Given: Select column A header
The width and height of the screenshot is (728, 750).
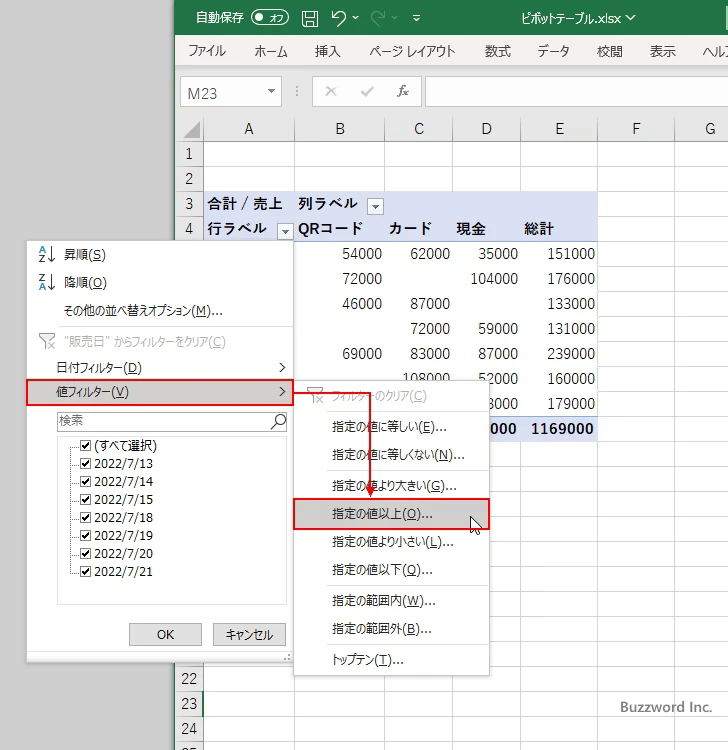Looking at the screenshot, I should [249, 129].
